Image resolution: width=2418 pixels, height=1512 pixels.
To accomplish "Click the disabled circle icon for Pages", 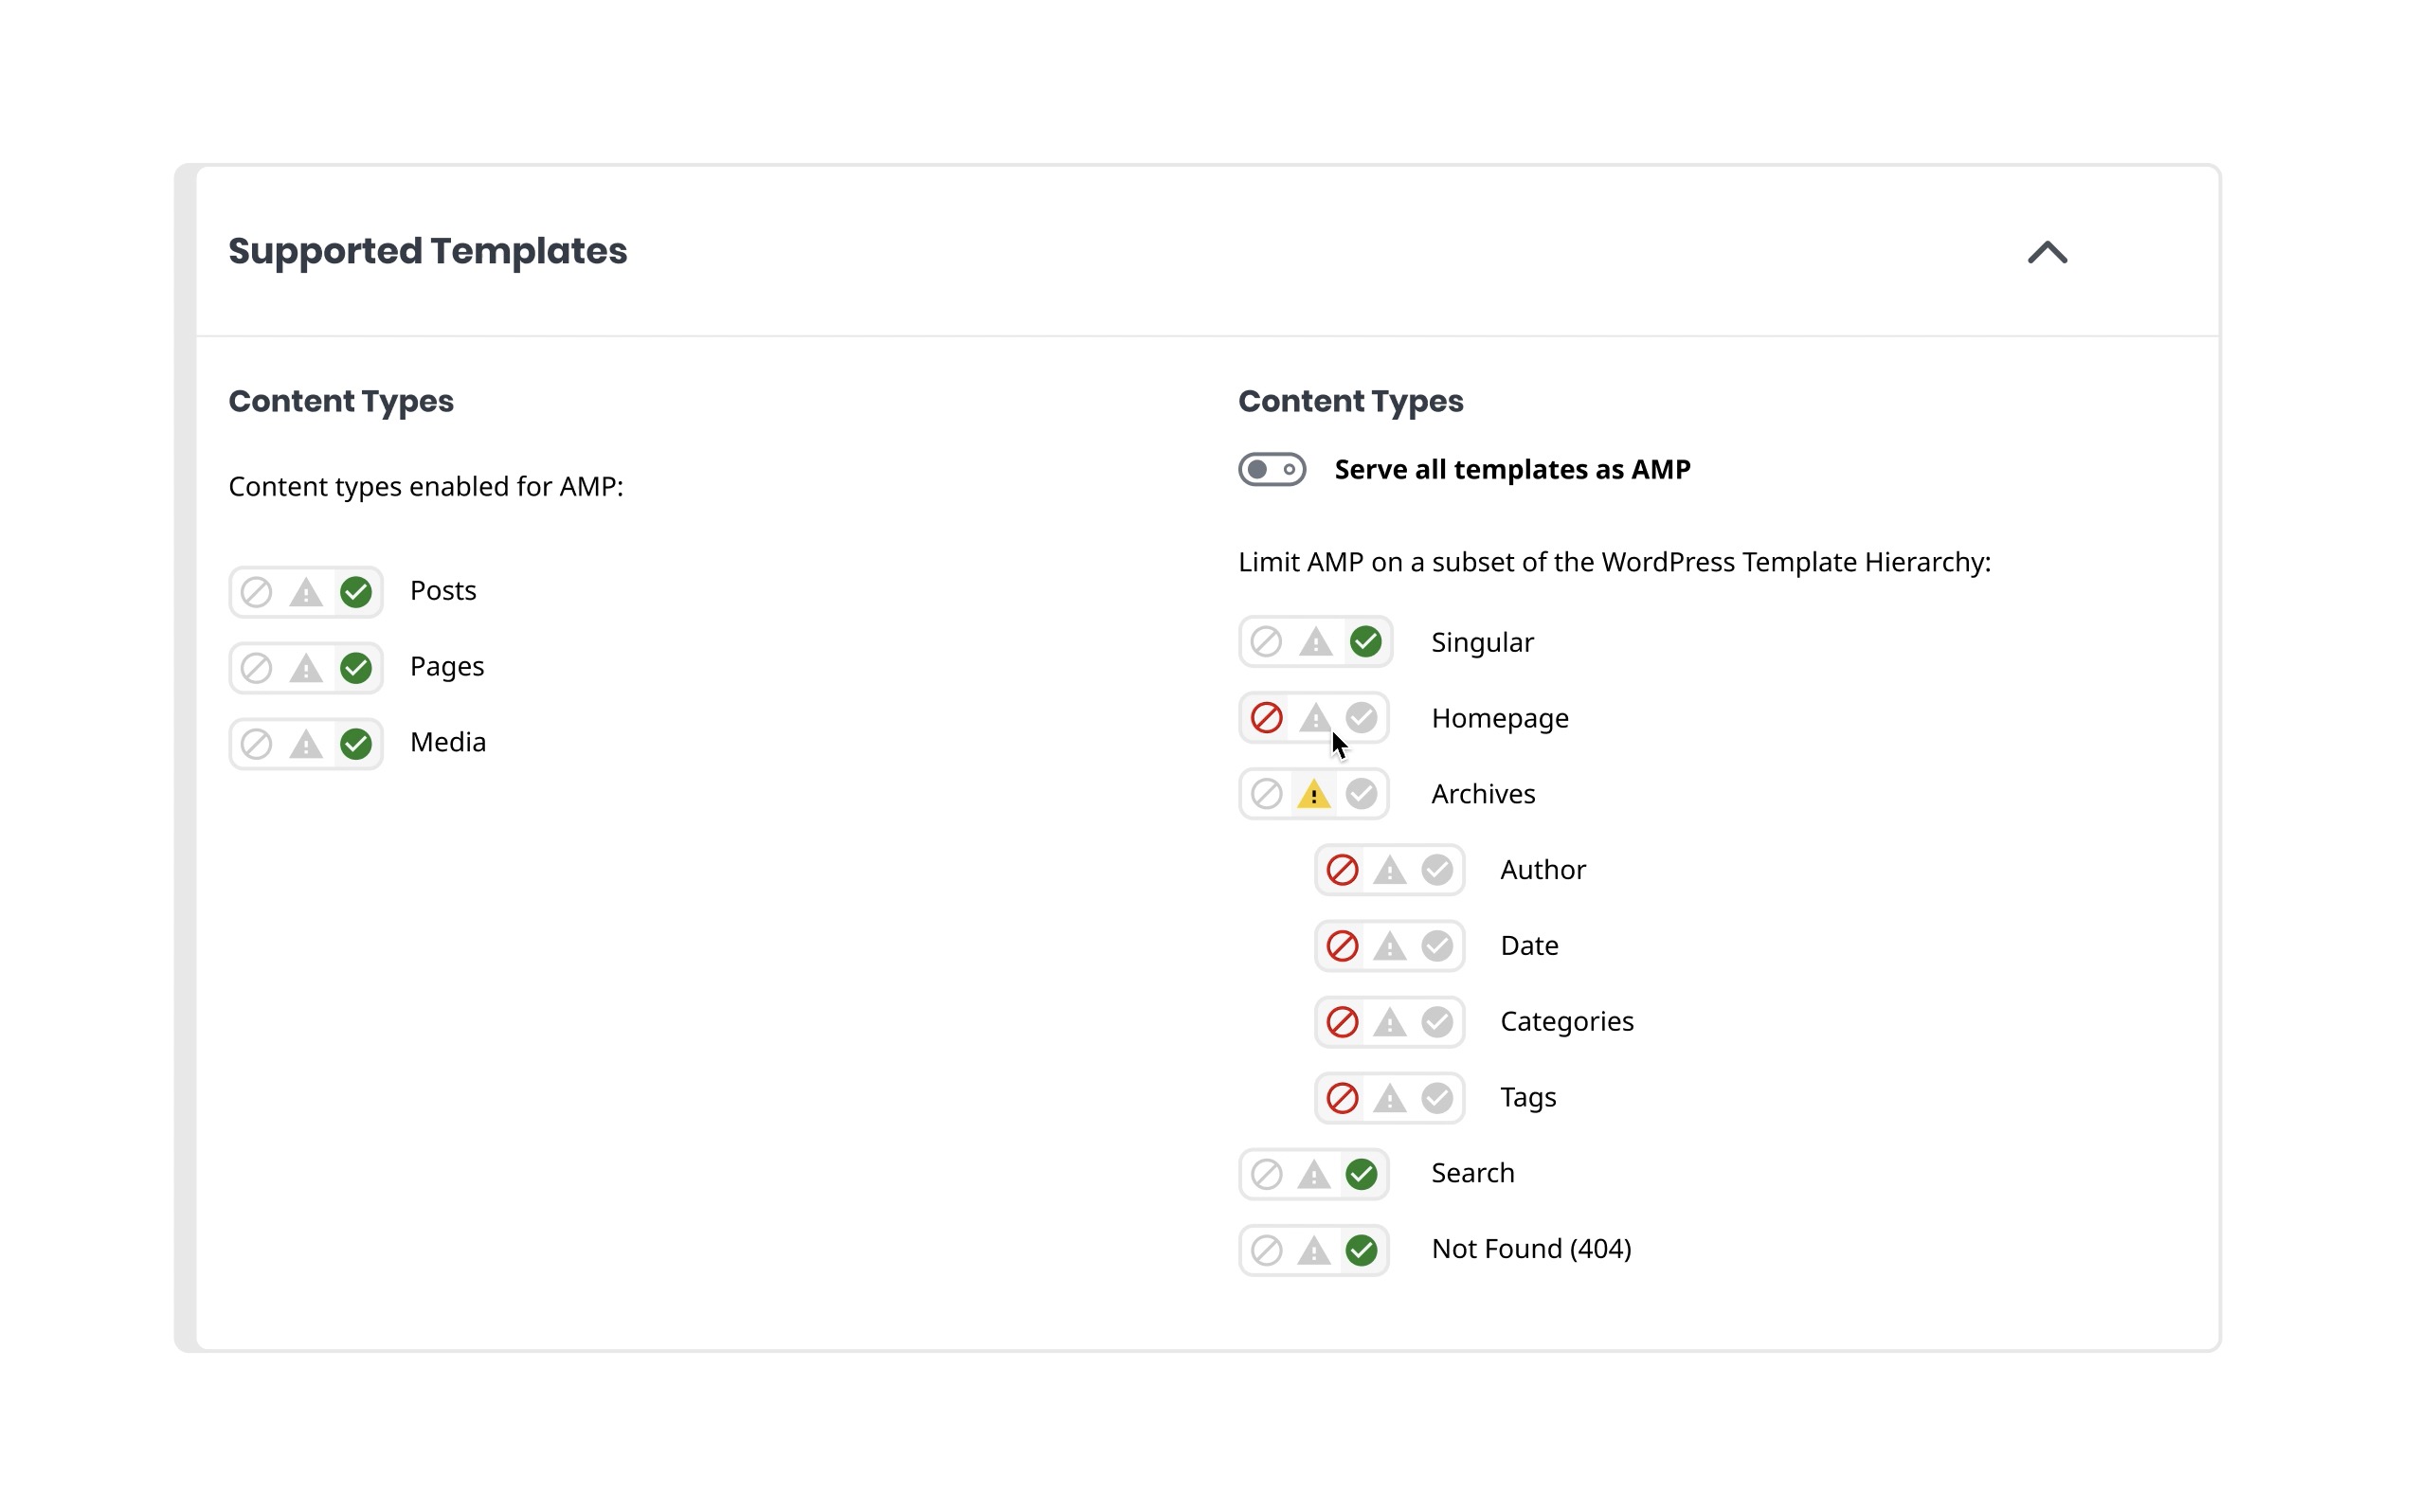I will pyautogui.click(x=256, y=668).
